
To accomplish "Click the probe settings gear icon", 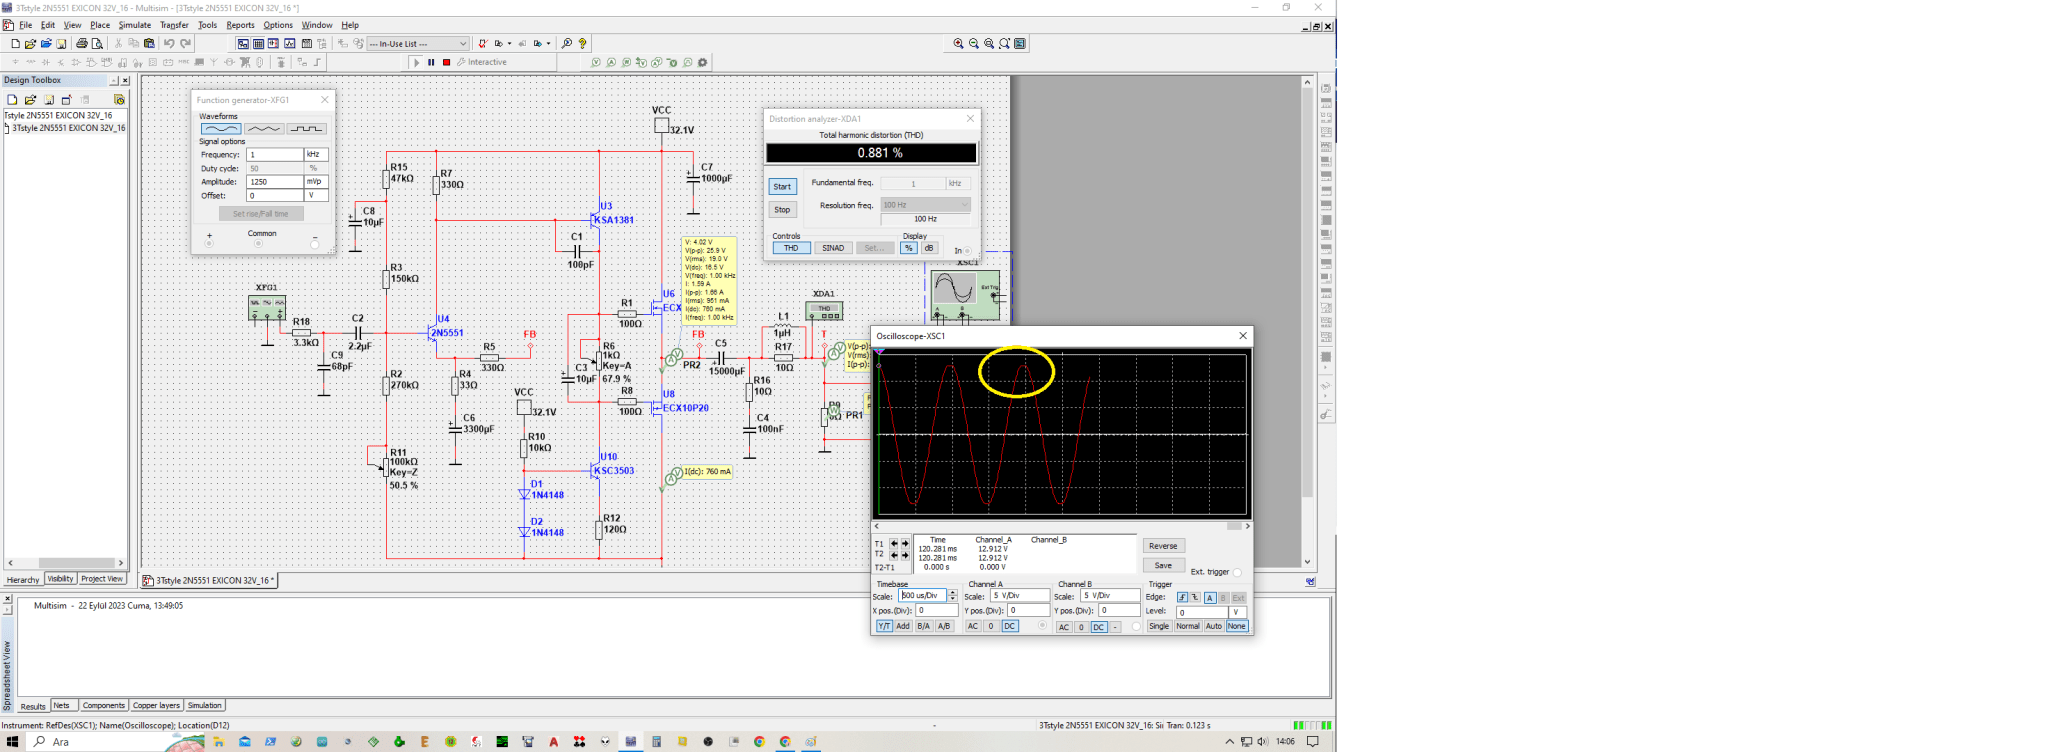I will tap(702, 62).
